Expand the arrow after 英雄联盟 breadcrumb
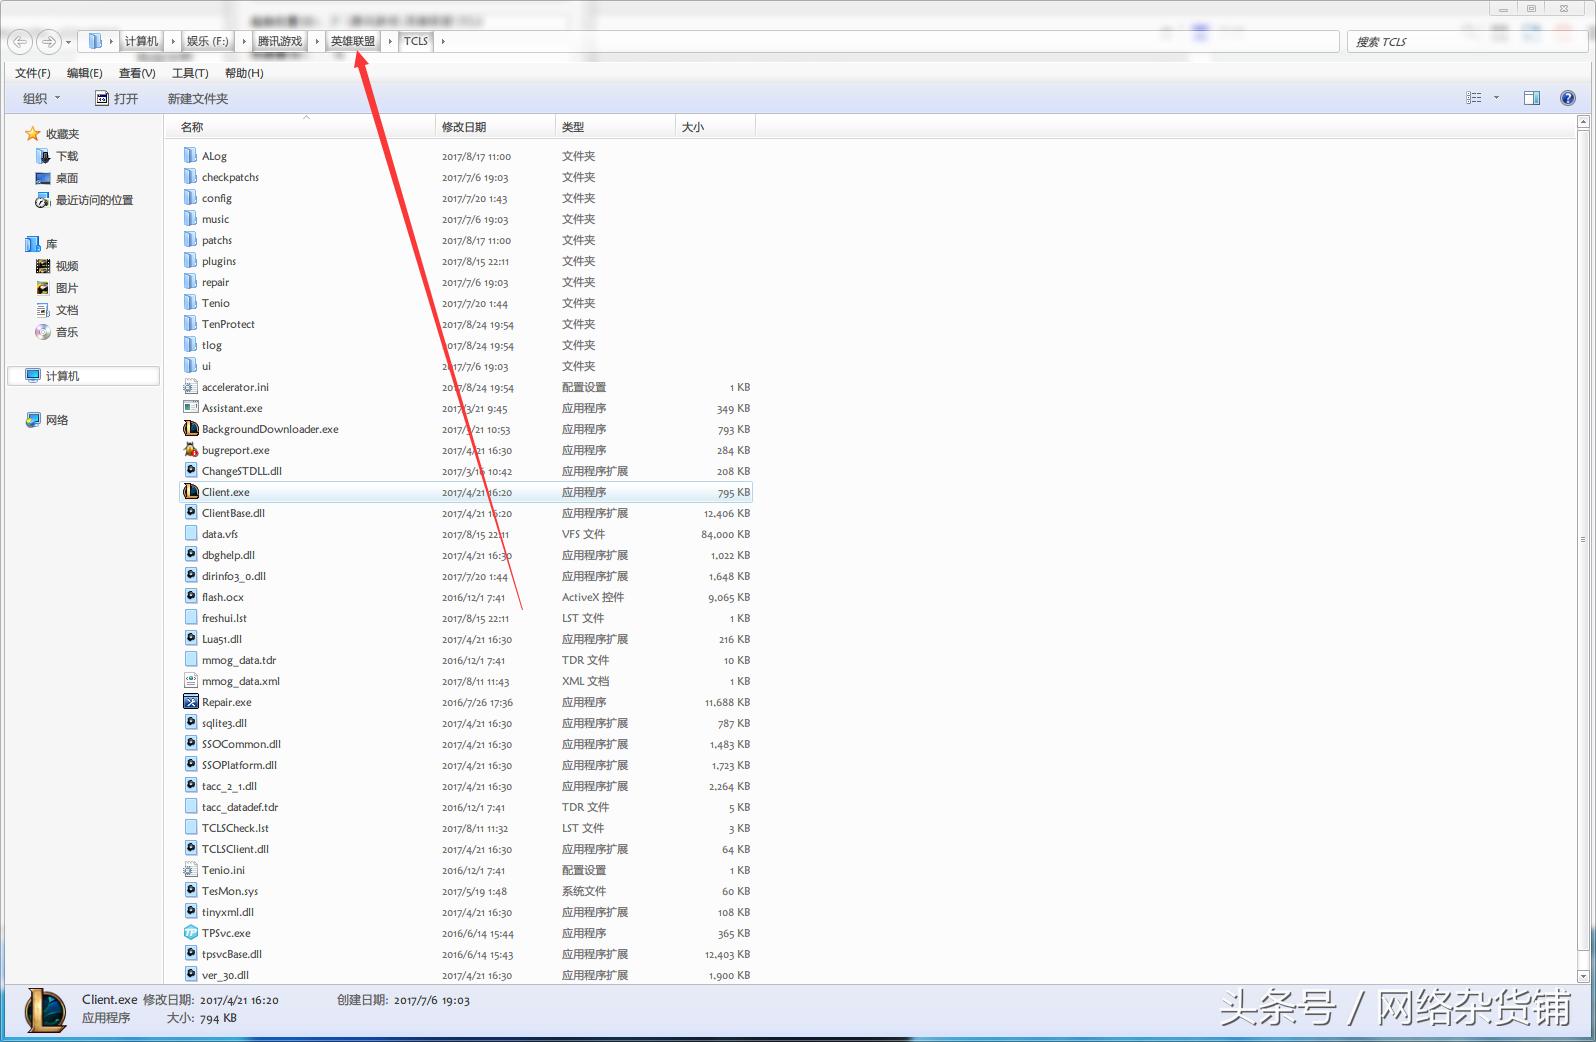Image resolution: width=1596 pixels, height=1042 pixels. click(390, 42)
